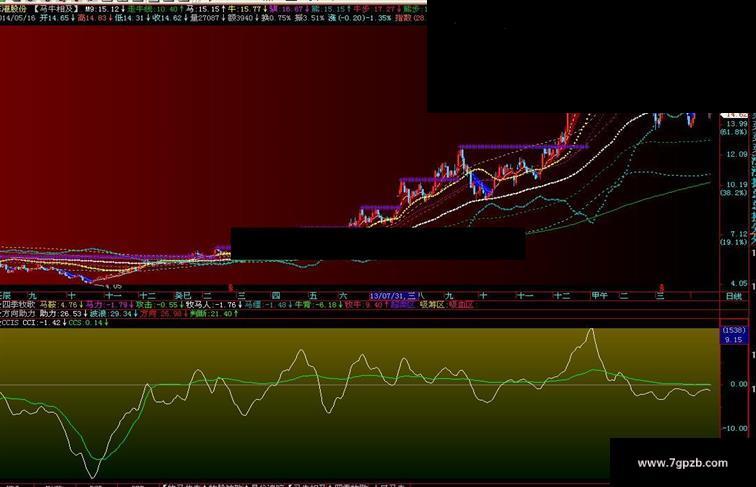
Task: Click the 12.09 price axis label
Action: tap(736, 154)
